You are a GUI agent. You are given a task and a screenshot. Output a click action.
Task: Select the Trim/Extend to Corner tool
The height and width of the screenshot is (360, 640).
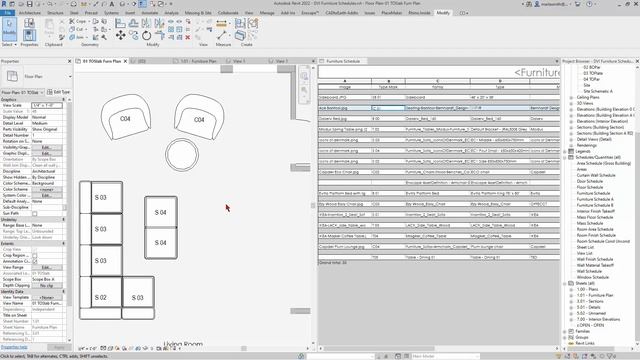coord(160,36)
